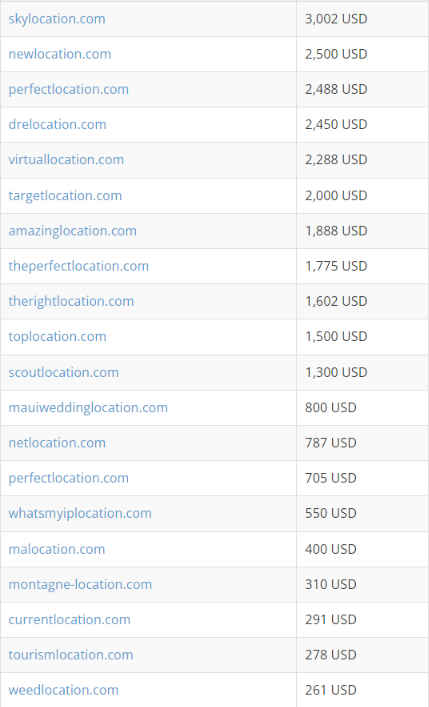The image size is (429, 707).
Task: Click the newlocation.com domain link
Action: click(60, 54)
